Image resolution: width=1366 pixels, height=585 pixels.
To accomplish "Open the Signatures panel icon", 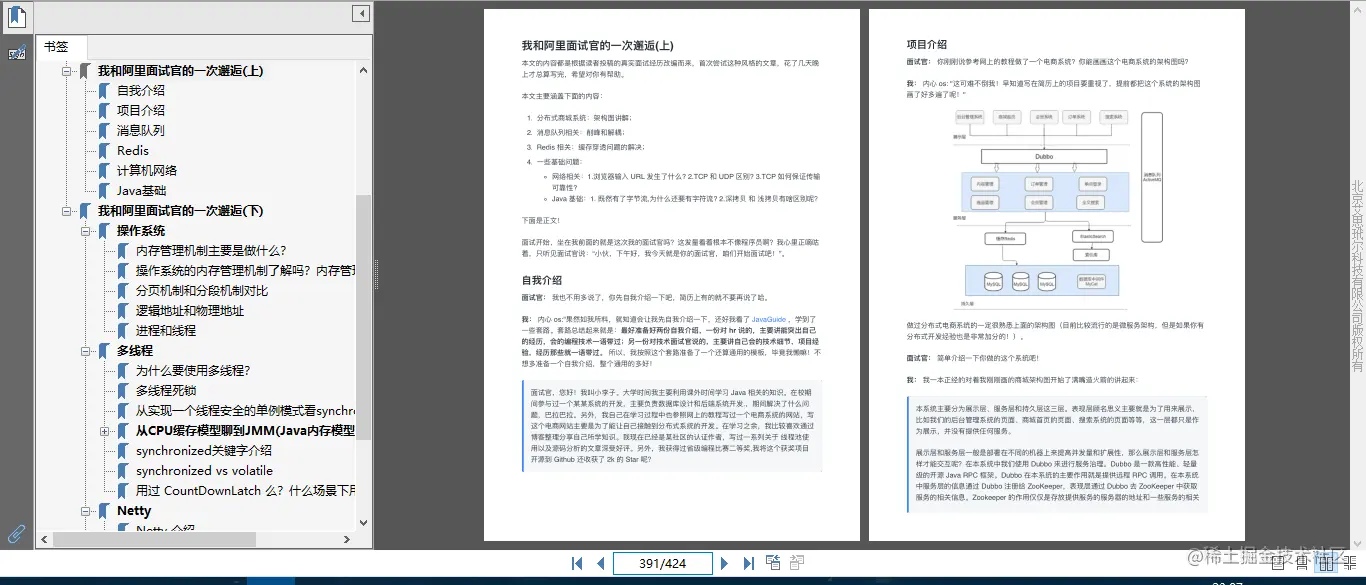I will 17,53.
